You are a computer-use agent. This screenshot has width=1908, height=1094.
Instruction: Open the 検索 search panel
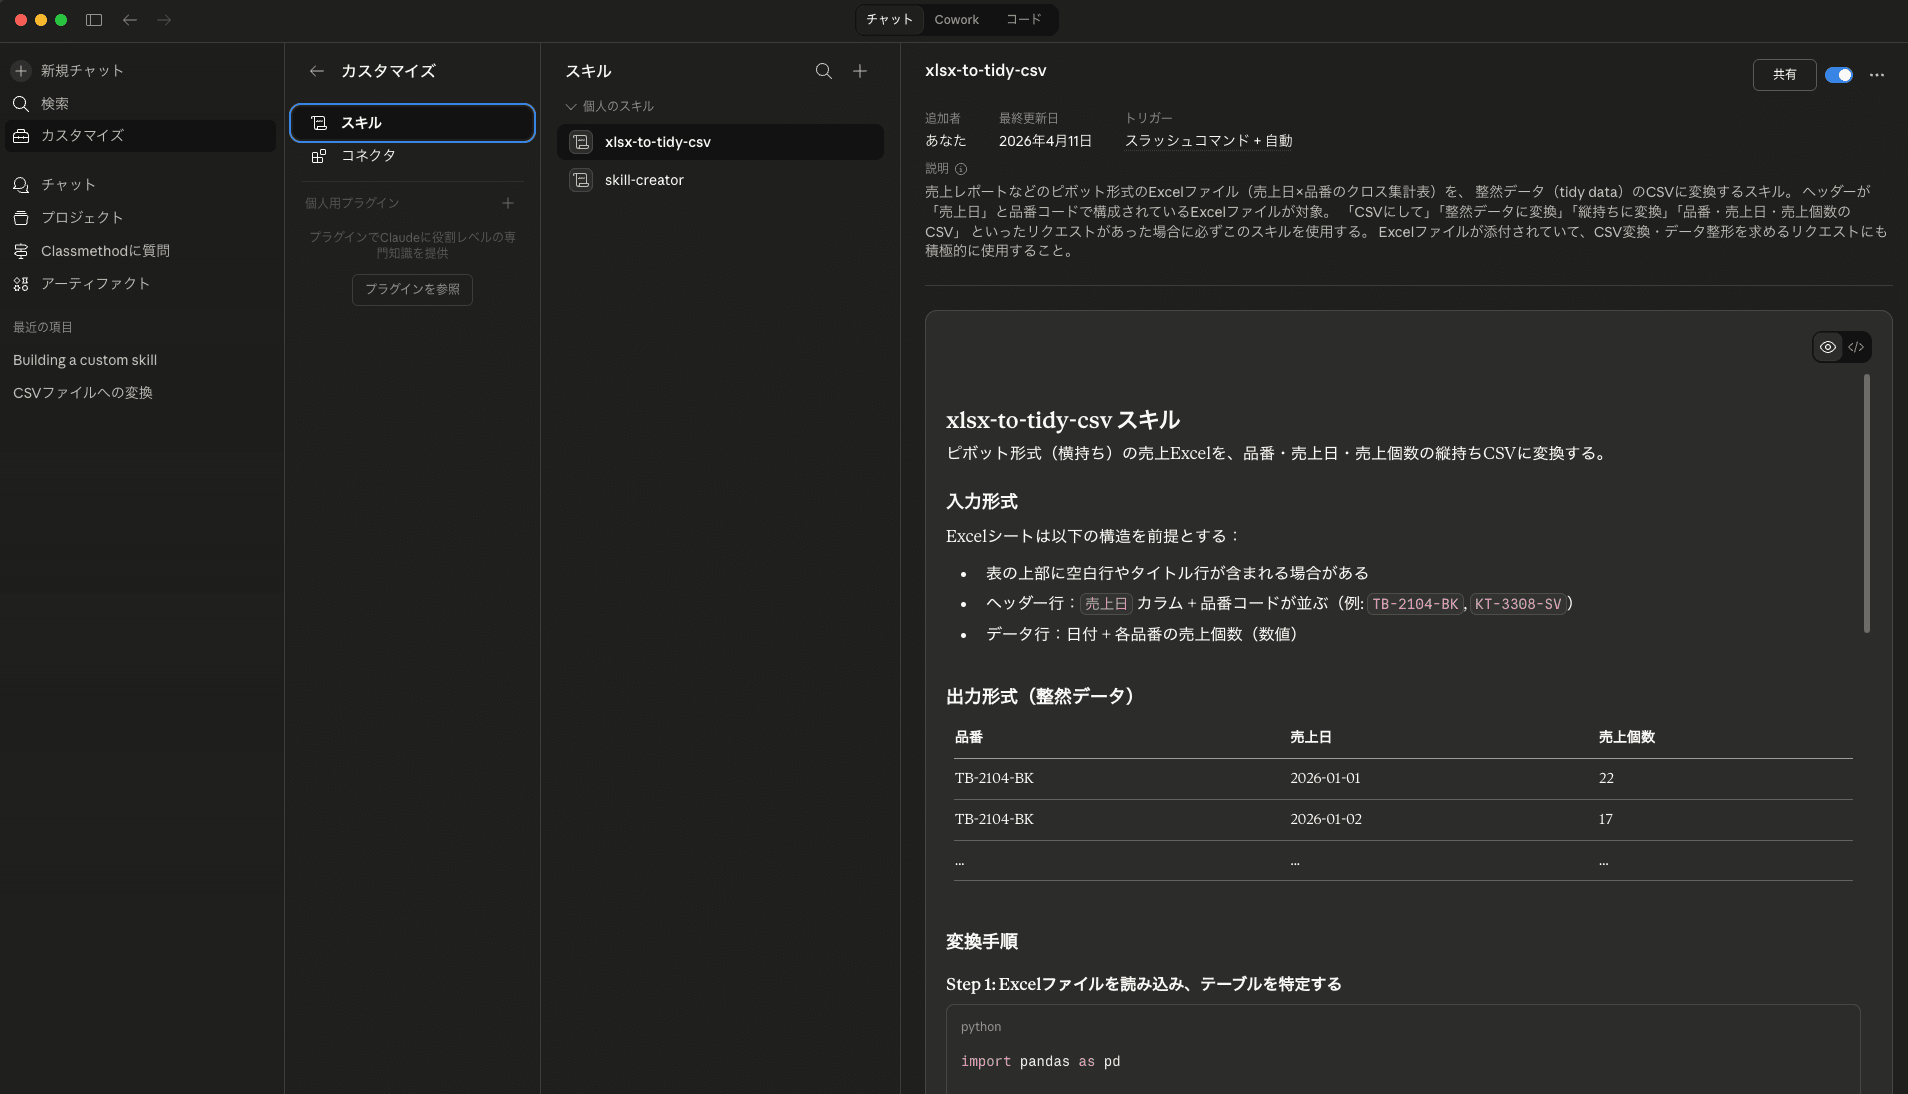click(54, 103)
